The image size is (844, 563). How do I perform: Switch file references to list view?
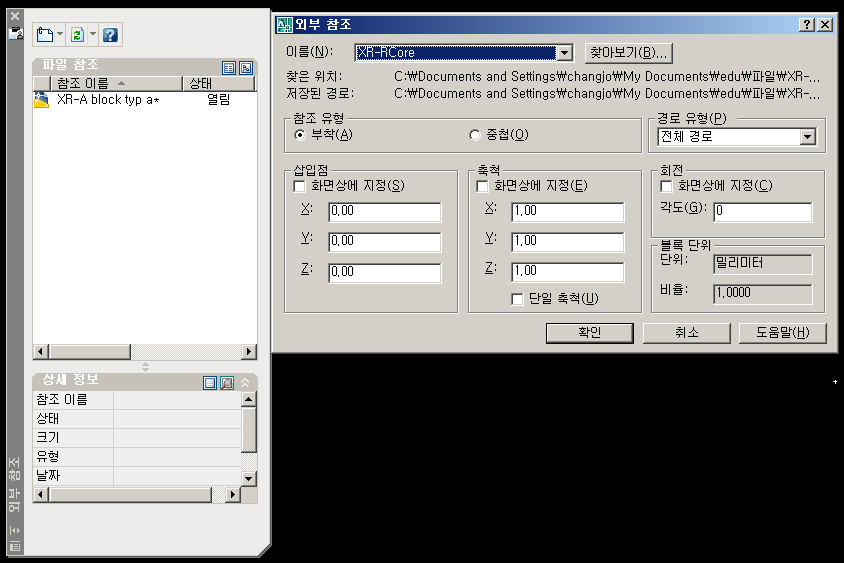[x=229, y=67]
